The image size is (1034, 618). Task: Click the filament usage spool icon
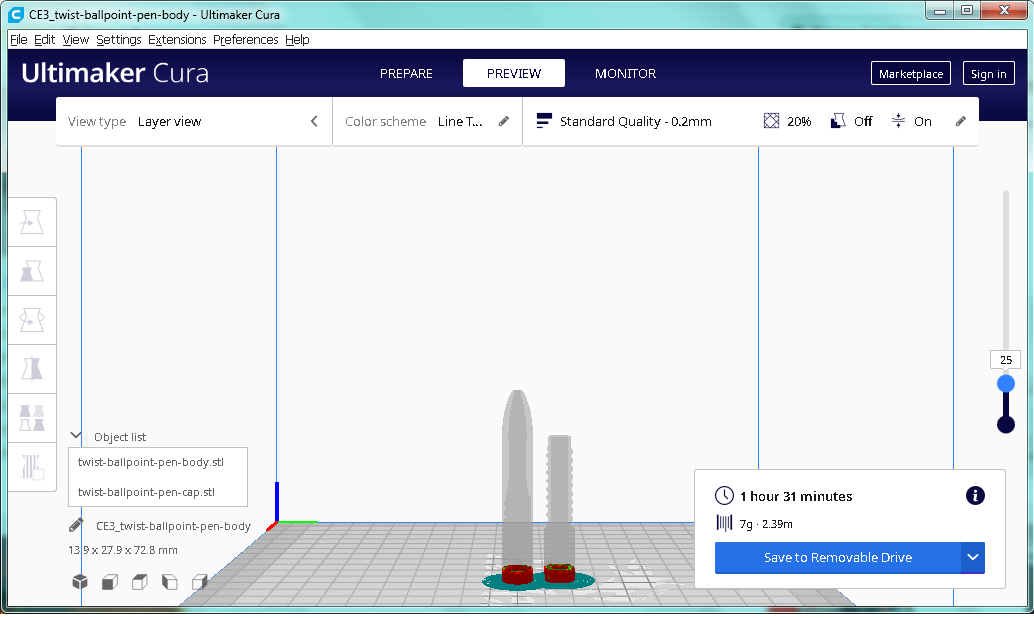[724, 524]
